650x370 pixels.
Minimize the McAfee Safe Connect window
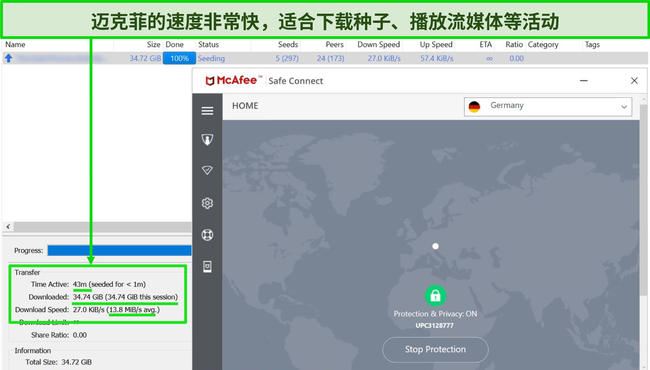pos(584,81)
